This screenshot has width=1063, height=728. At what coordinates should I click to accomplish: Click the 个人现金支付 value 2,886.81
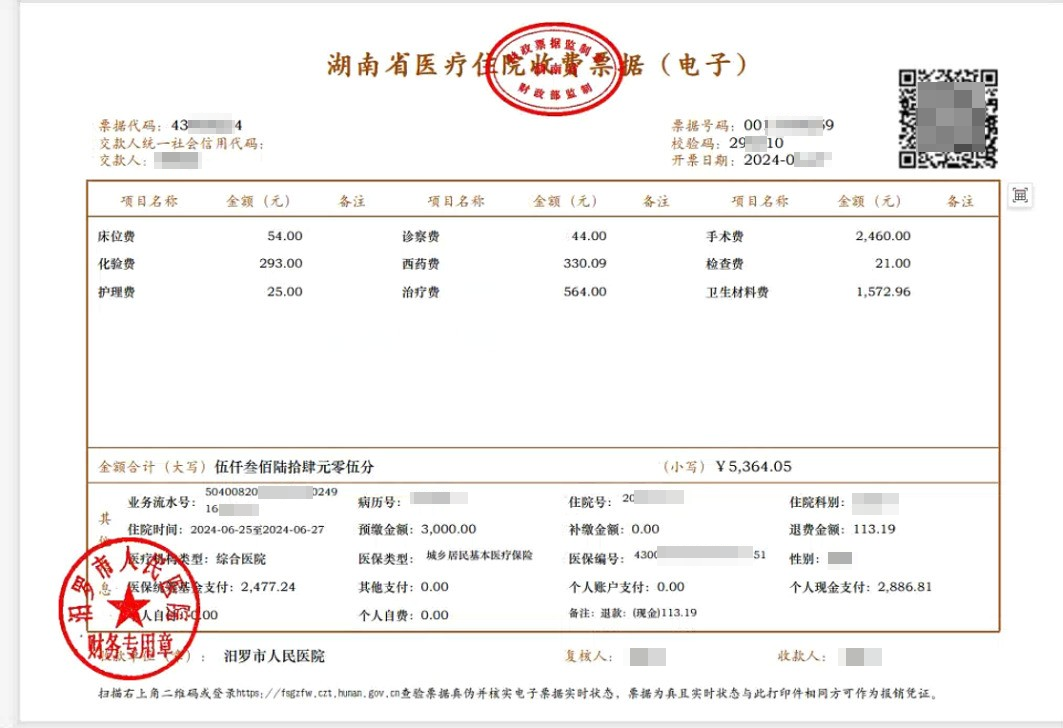coord(904,587)
